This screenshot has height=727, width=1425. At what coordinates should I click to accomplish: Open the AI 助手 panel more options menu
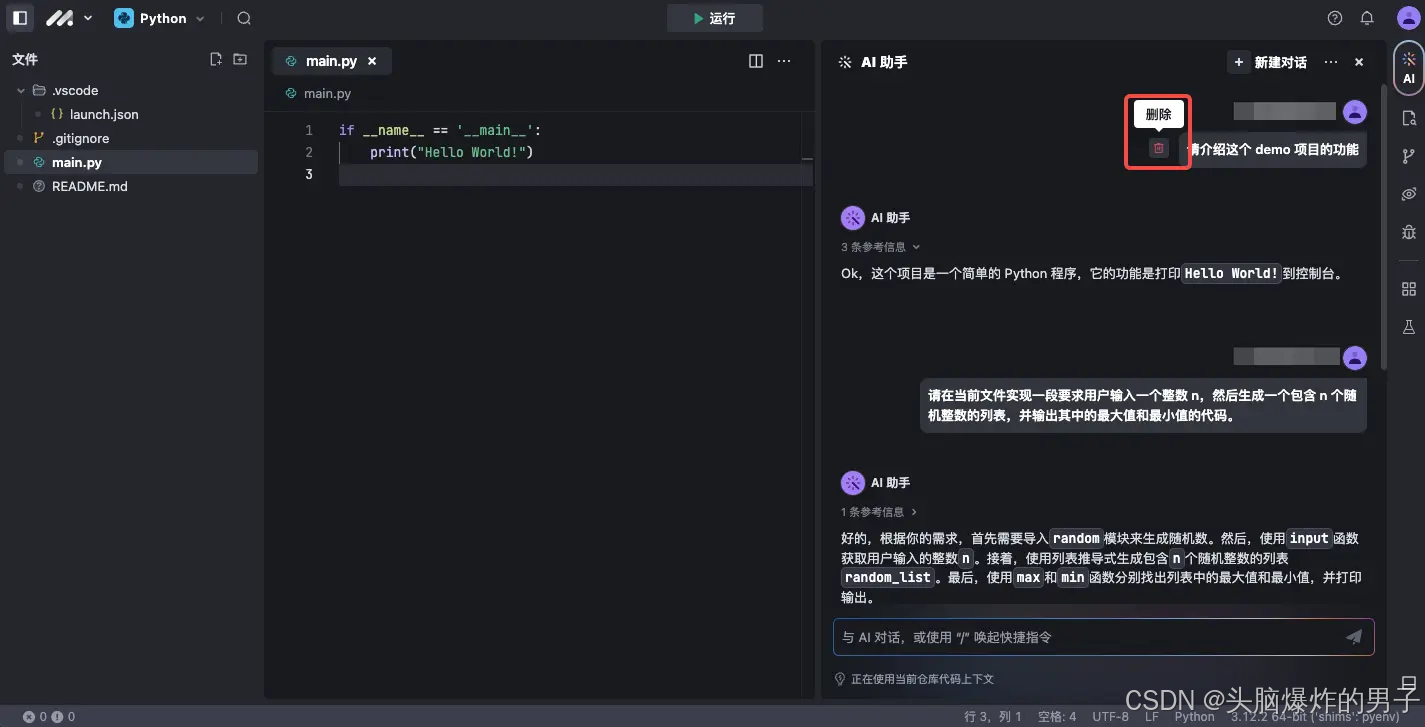coord(1330,61)
